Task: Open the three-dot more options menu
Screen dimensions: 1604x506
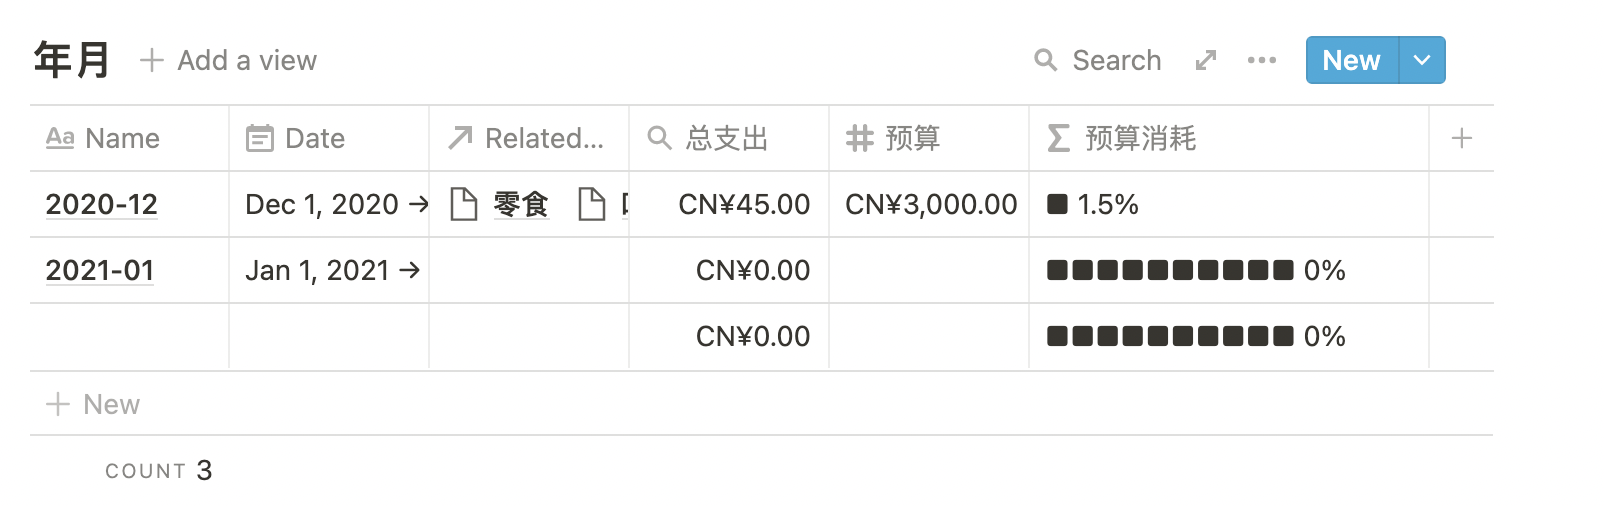Action: 1262,60
